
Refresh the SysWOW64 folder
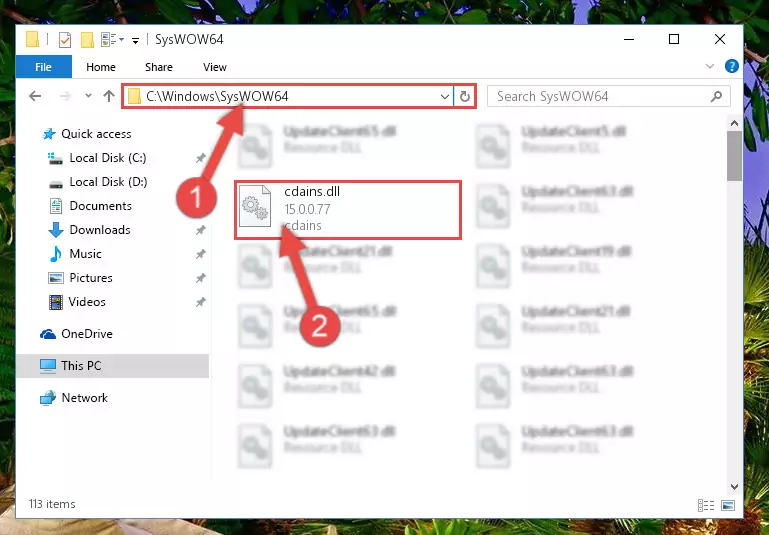[464, 97]
